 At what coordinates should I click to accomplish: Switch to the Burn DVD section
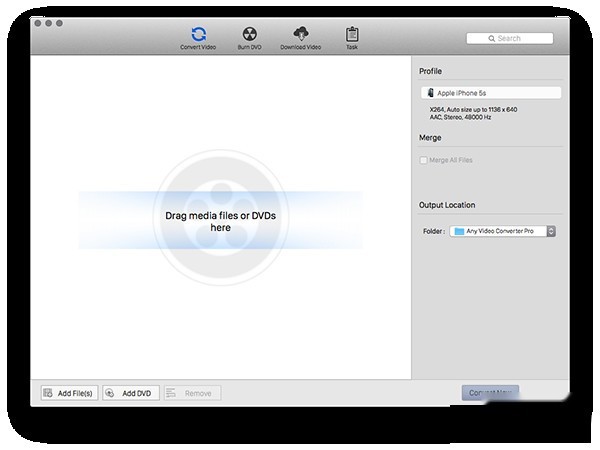click(x=249, y=38)
